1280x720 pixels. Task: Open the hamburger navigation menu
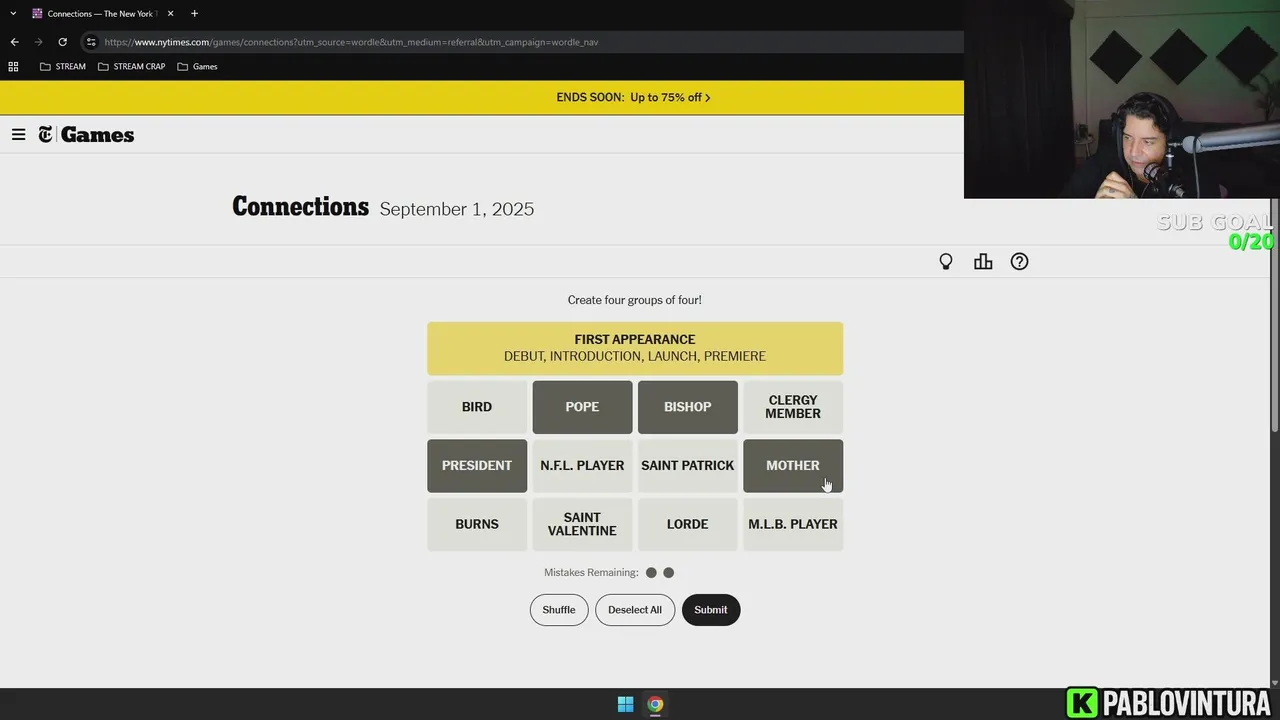pos(18,135)
